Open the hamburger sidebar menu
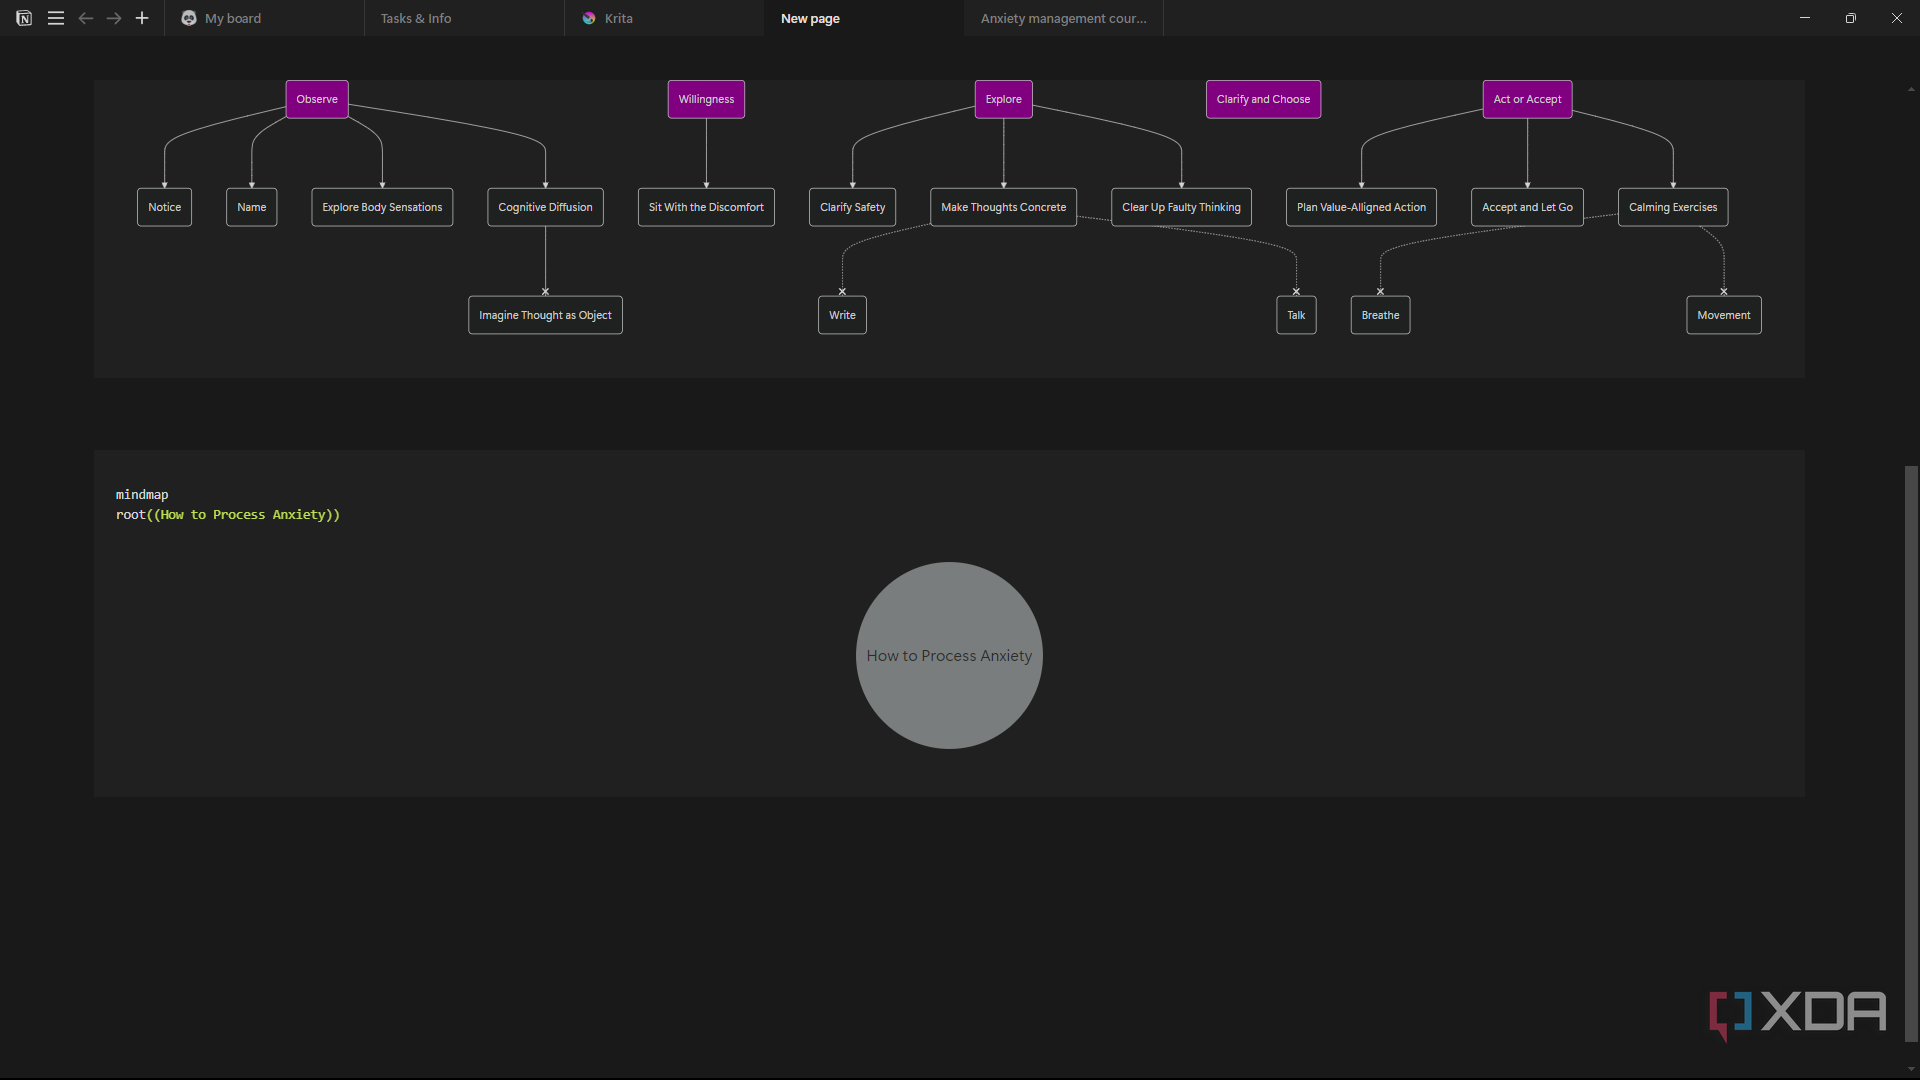 click(x=56, y=18)
